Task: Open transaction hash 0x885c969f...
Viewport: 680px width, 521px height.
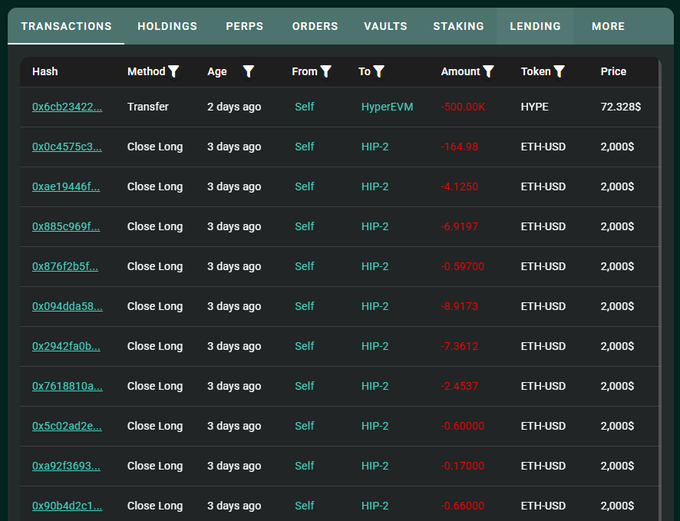Action: pos(66,226)
